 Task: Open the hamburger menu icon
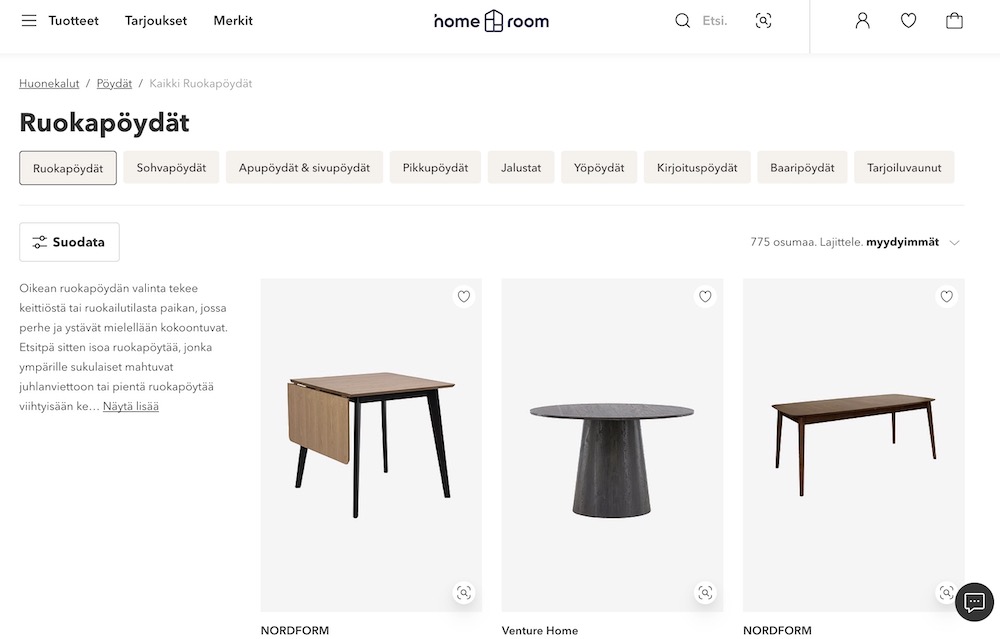click(x=29, y=21)
